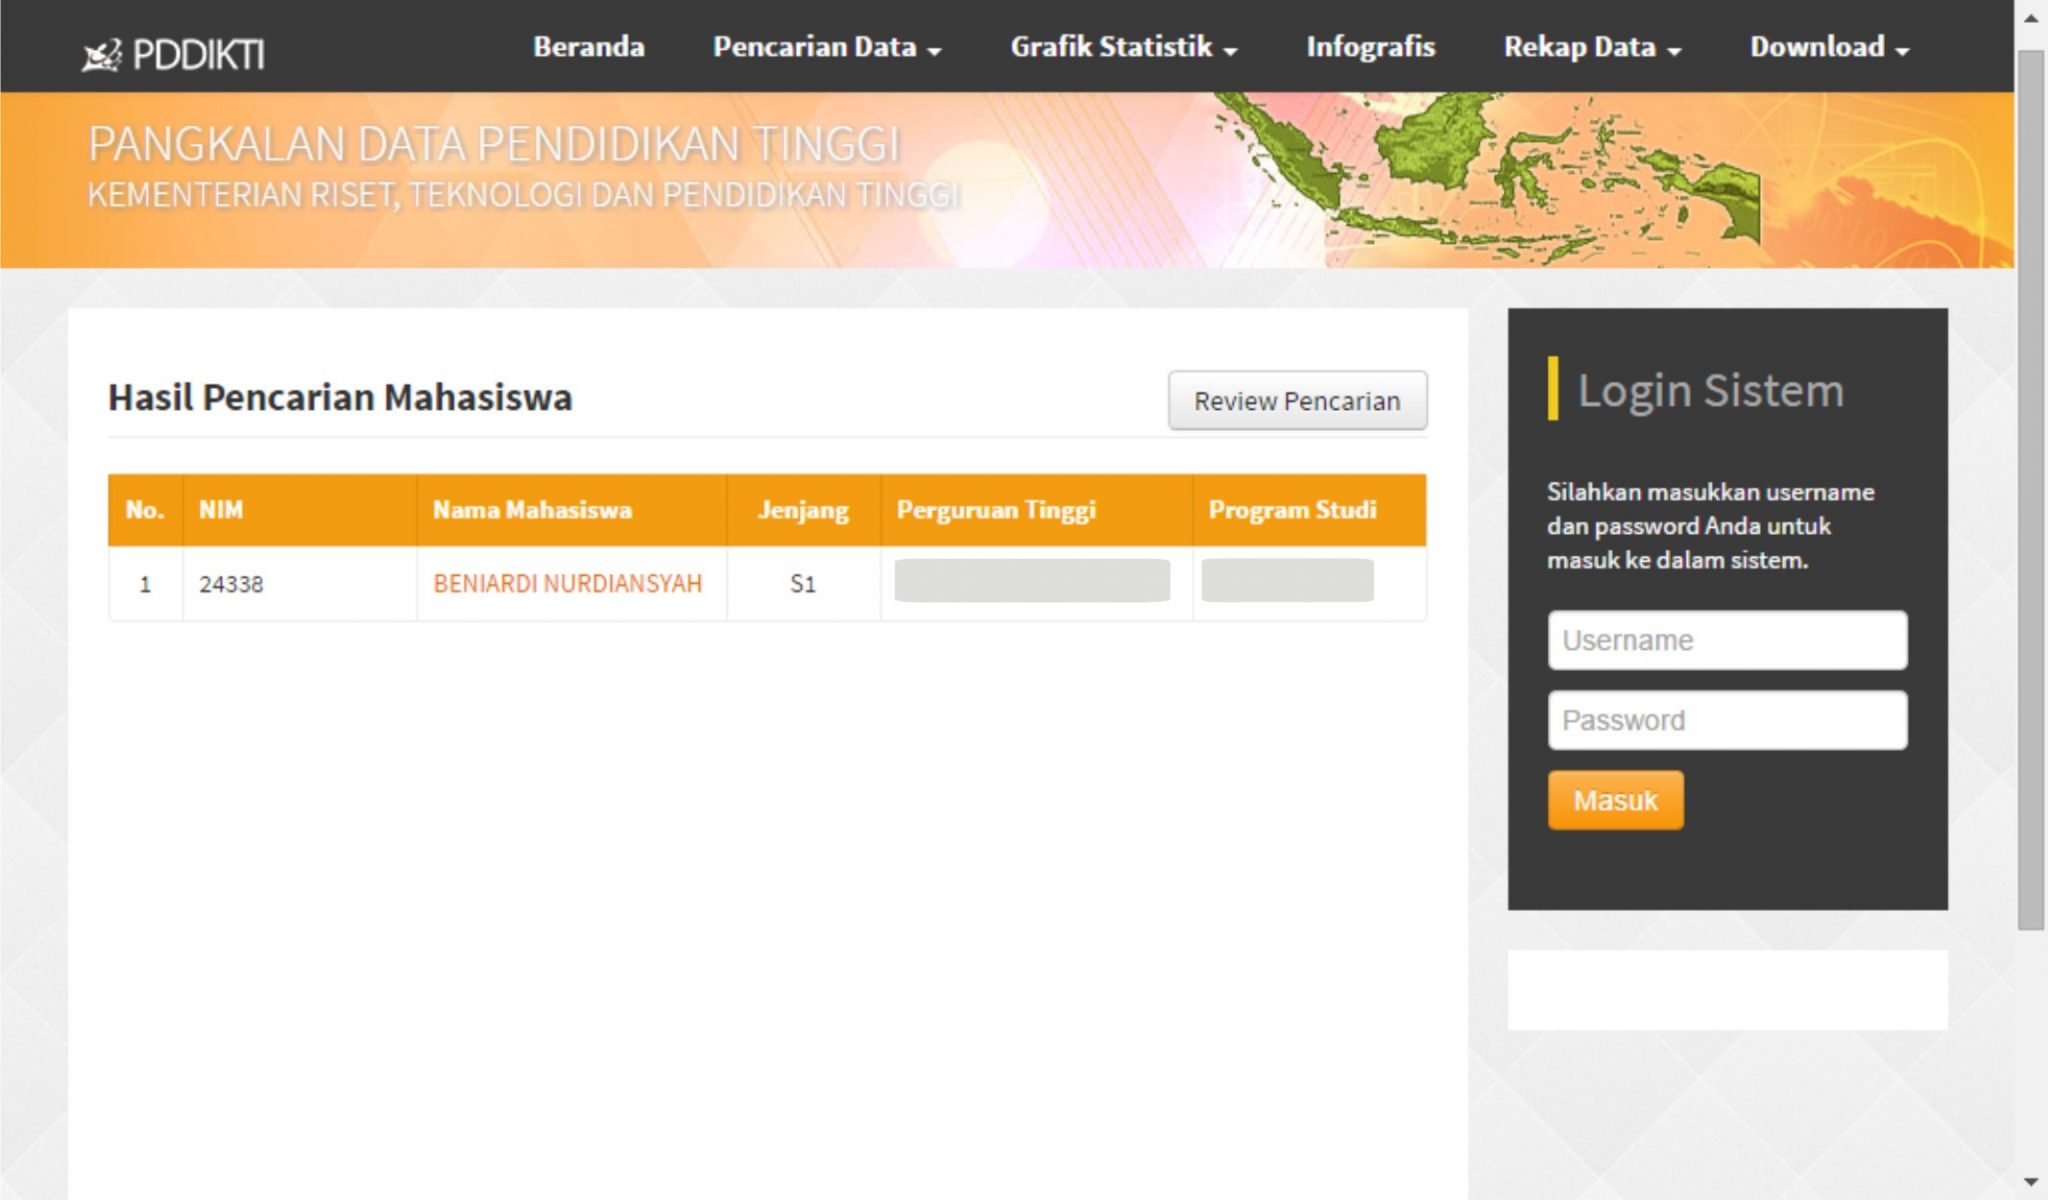Click the Perguruan Tinggi column header

tap(996, 510)
